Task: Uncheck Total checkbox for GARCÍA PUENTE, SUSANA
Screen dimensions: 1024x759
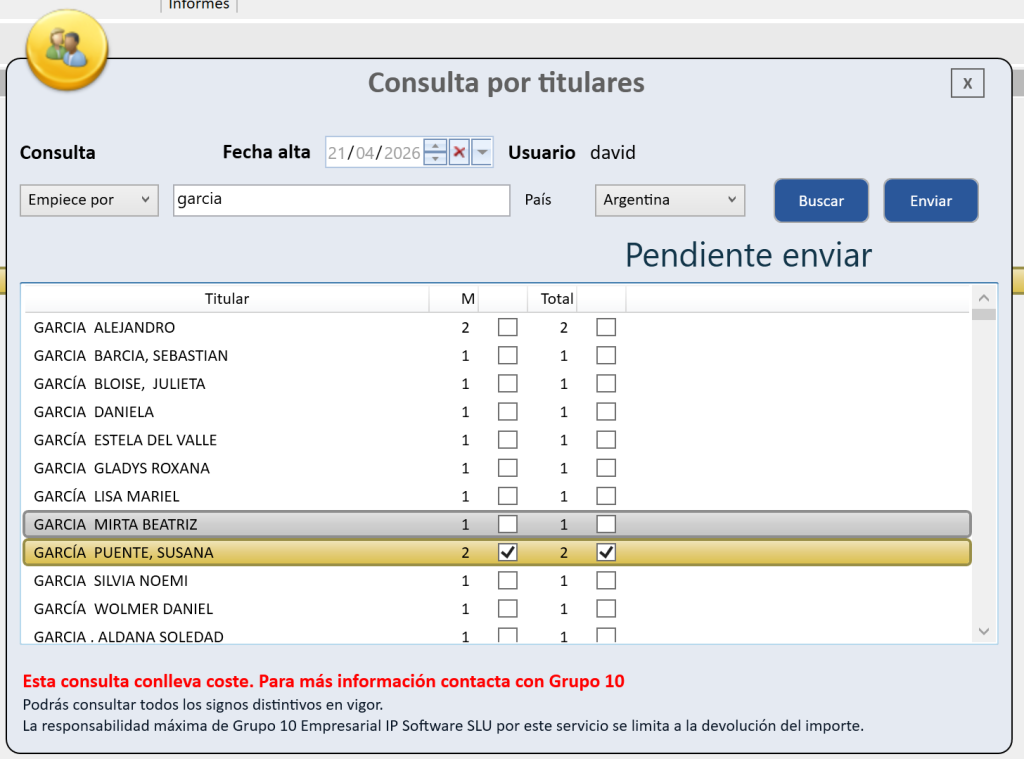Action: (606, 552)
